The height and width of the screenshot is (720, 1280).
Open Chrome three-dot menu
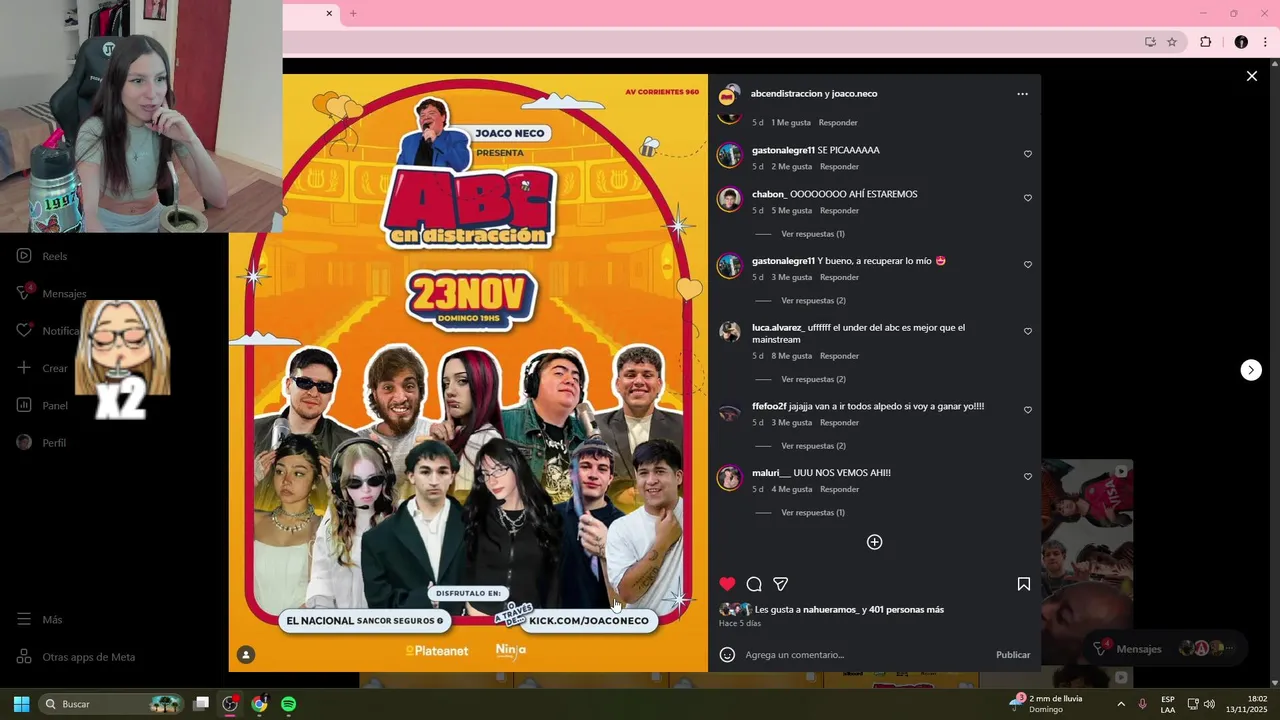[x=1265, y=42]
